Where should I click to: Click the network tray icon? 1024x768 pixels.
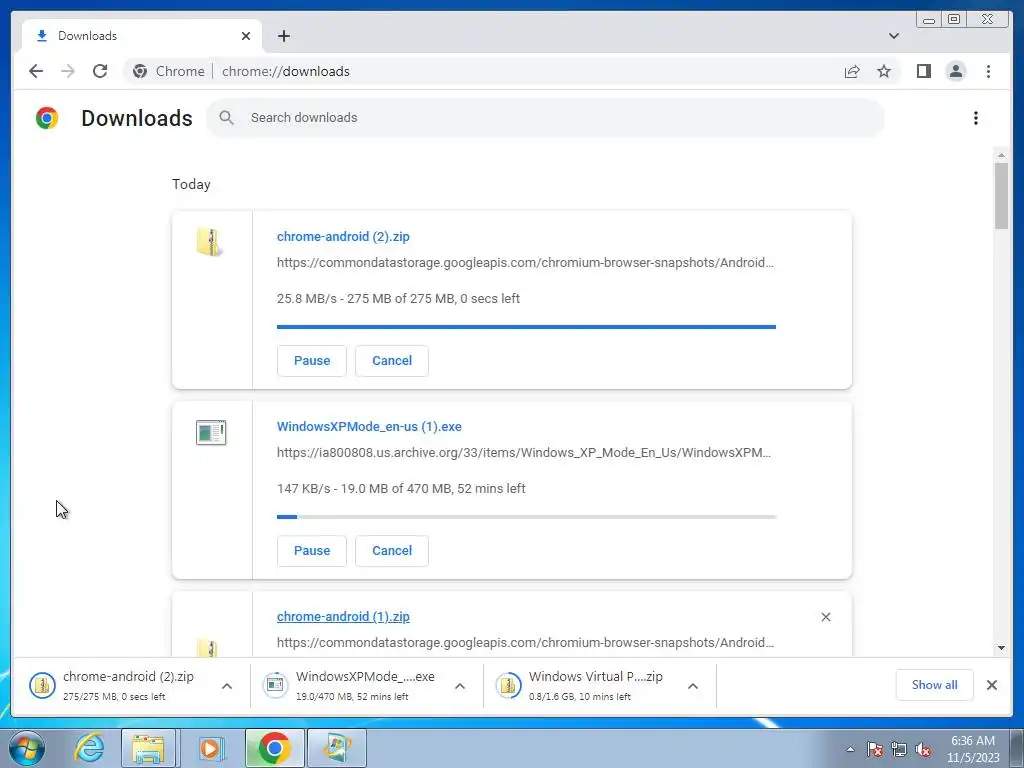pyautogui.click(x=899, y=749)
